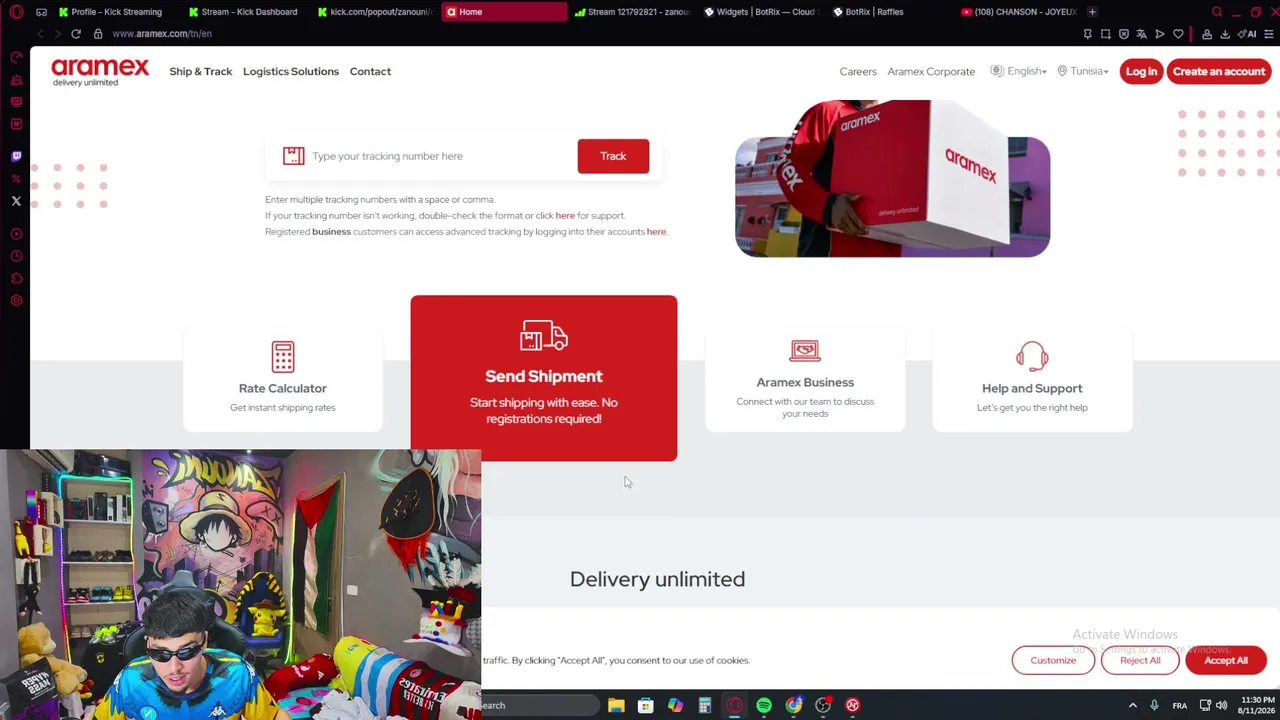This screenshot has height=720, width=1280.
Task: Open File Explorer from the taskbar
Action: click(616, 705)
